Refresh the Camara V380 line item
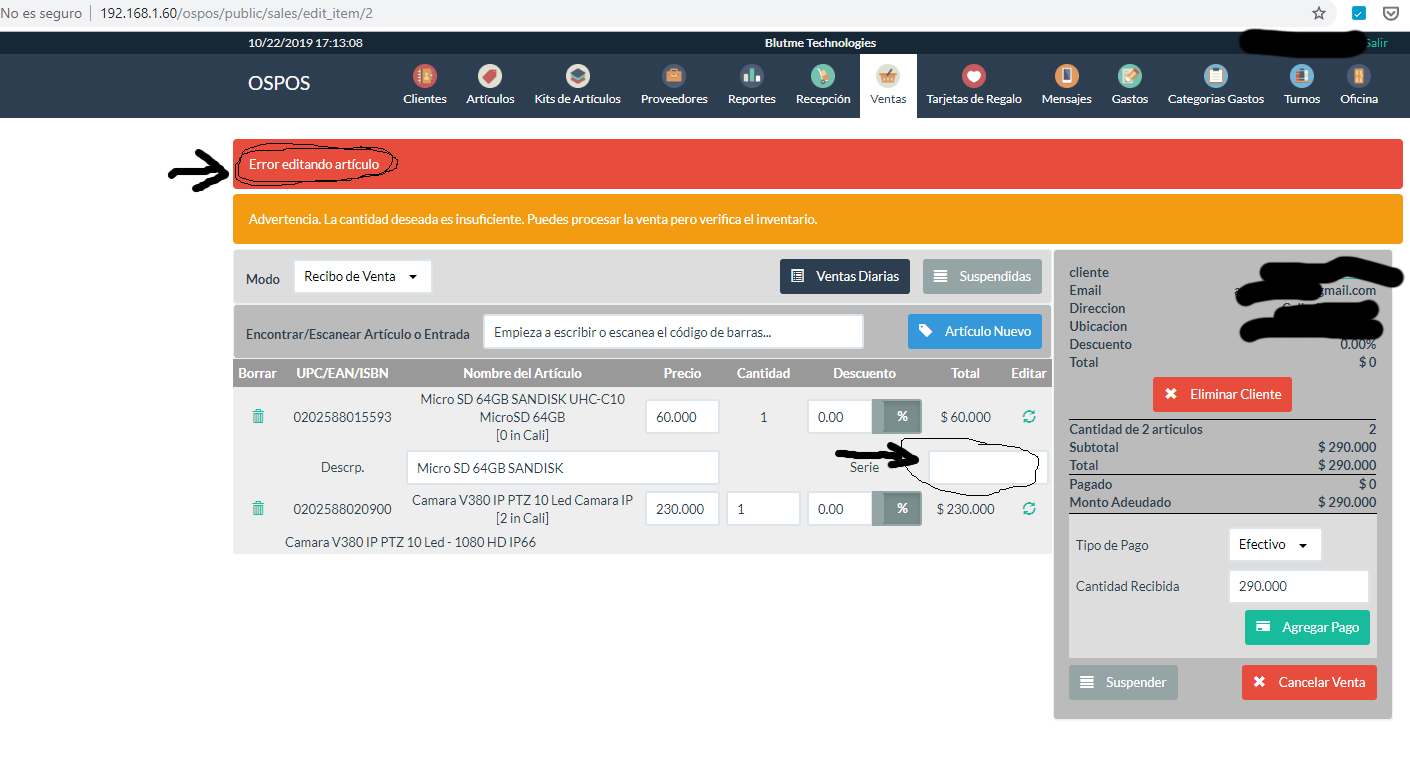Viewport: 1410px width, 762px height. click(1028, 508)
